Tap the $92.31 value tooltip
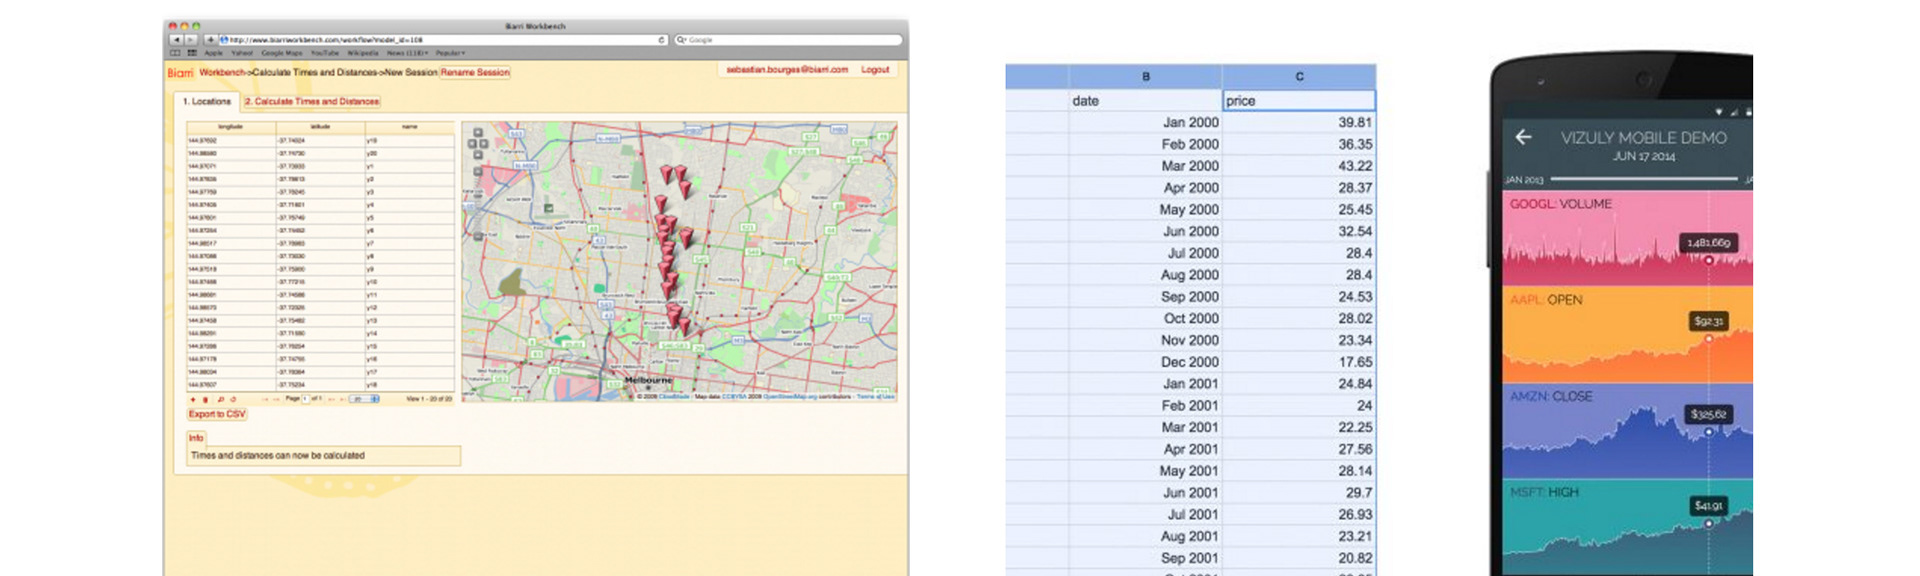 click(1708, 321)
